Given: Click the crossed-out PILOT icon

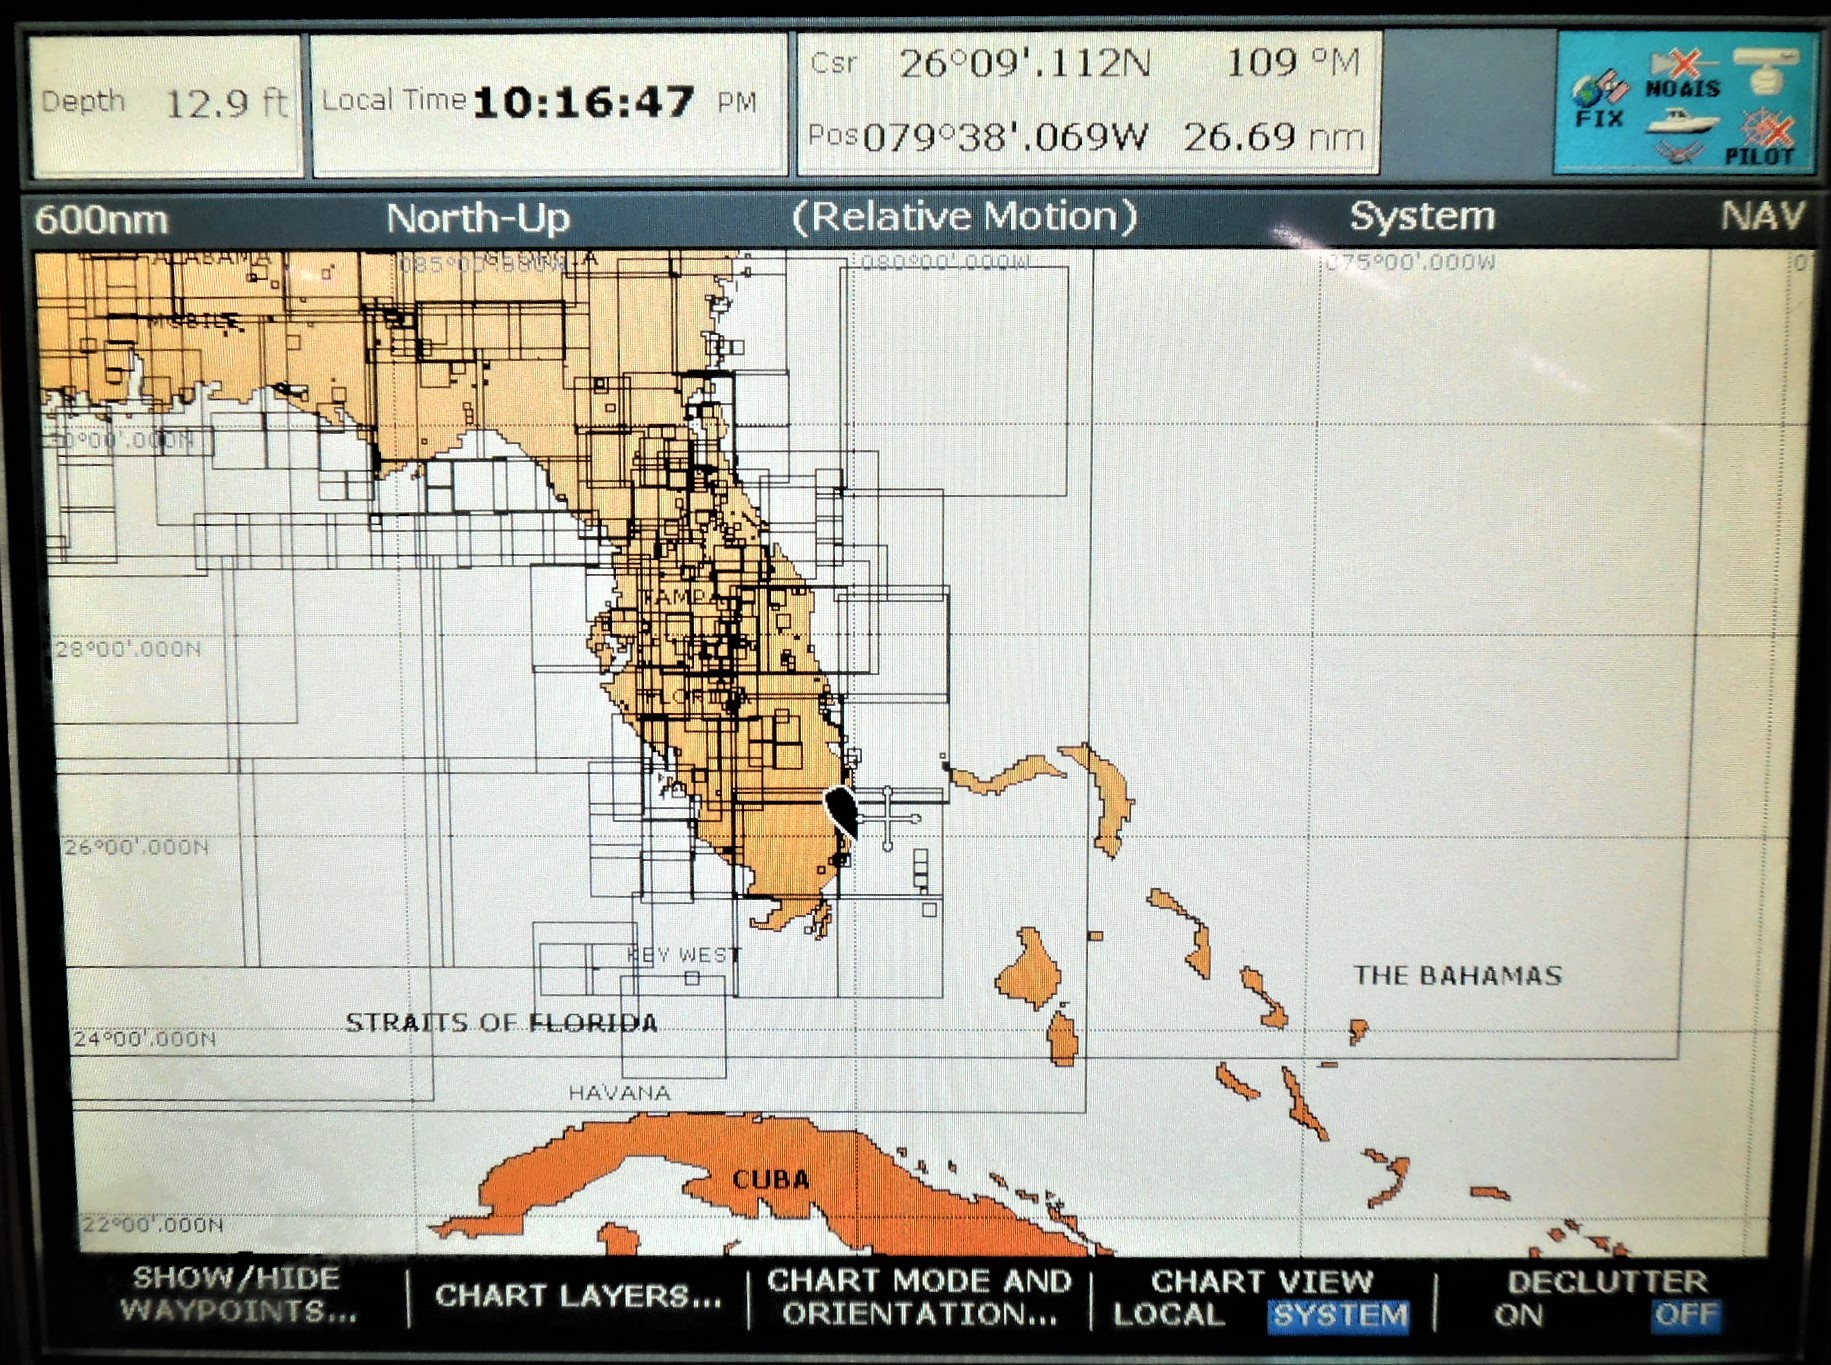Looking at the screenshot, I should coord(1768,132).
